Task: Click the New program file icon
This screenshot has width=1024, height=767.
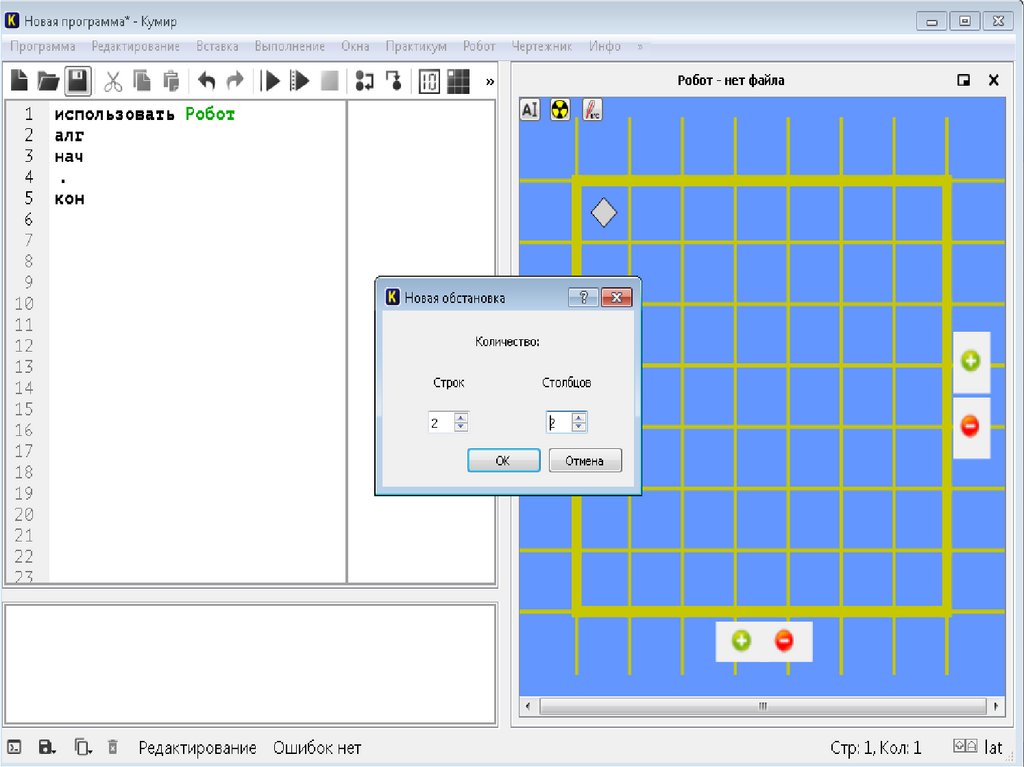Action: click(x=19, y=81)
